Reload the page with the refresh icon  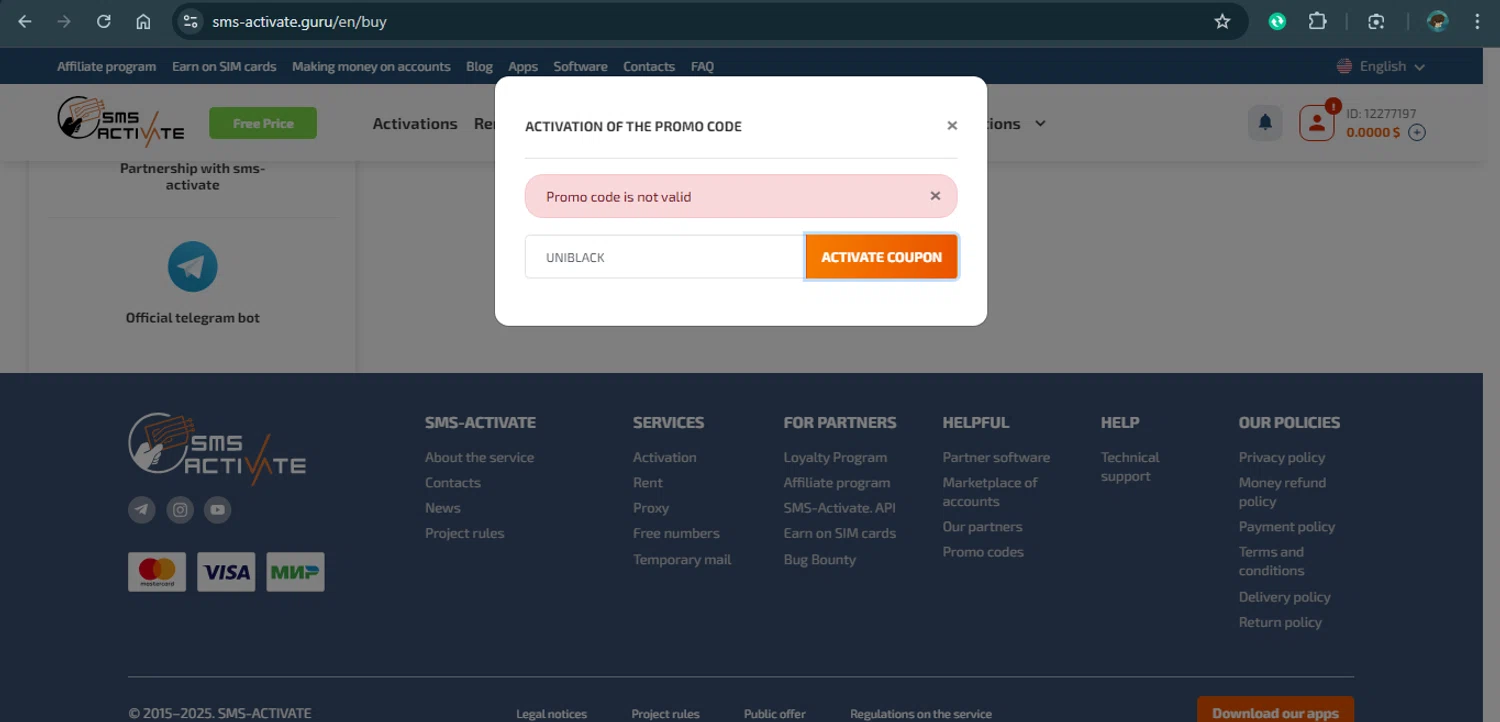[x=103, y=21]
